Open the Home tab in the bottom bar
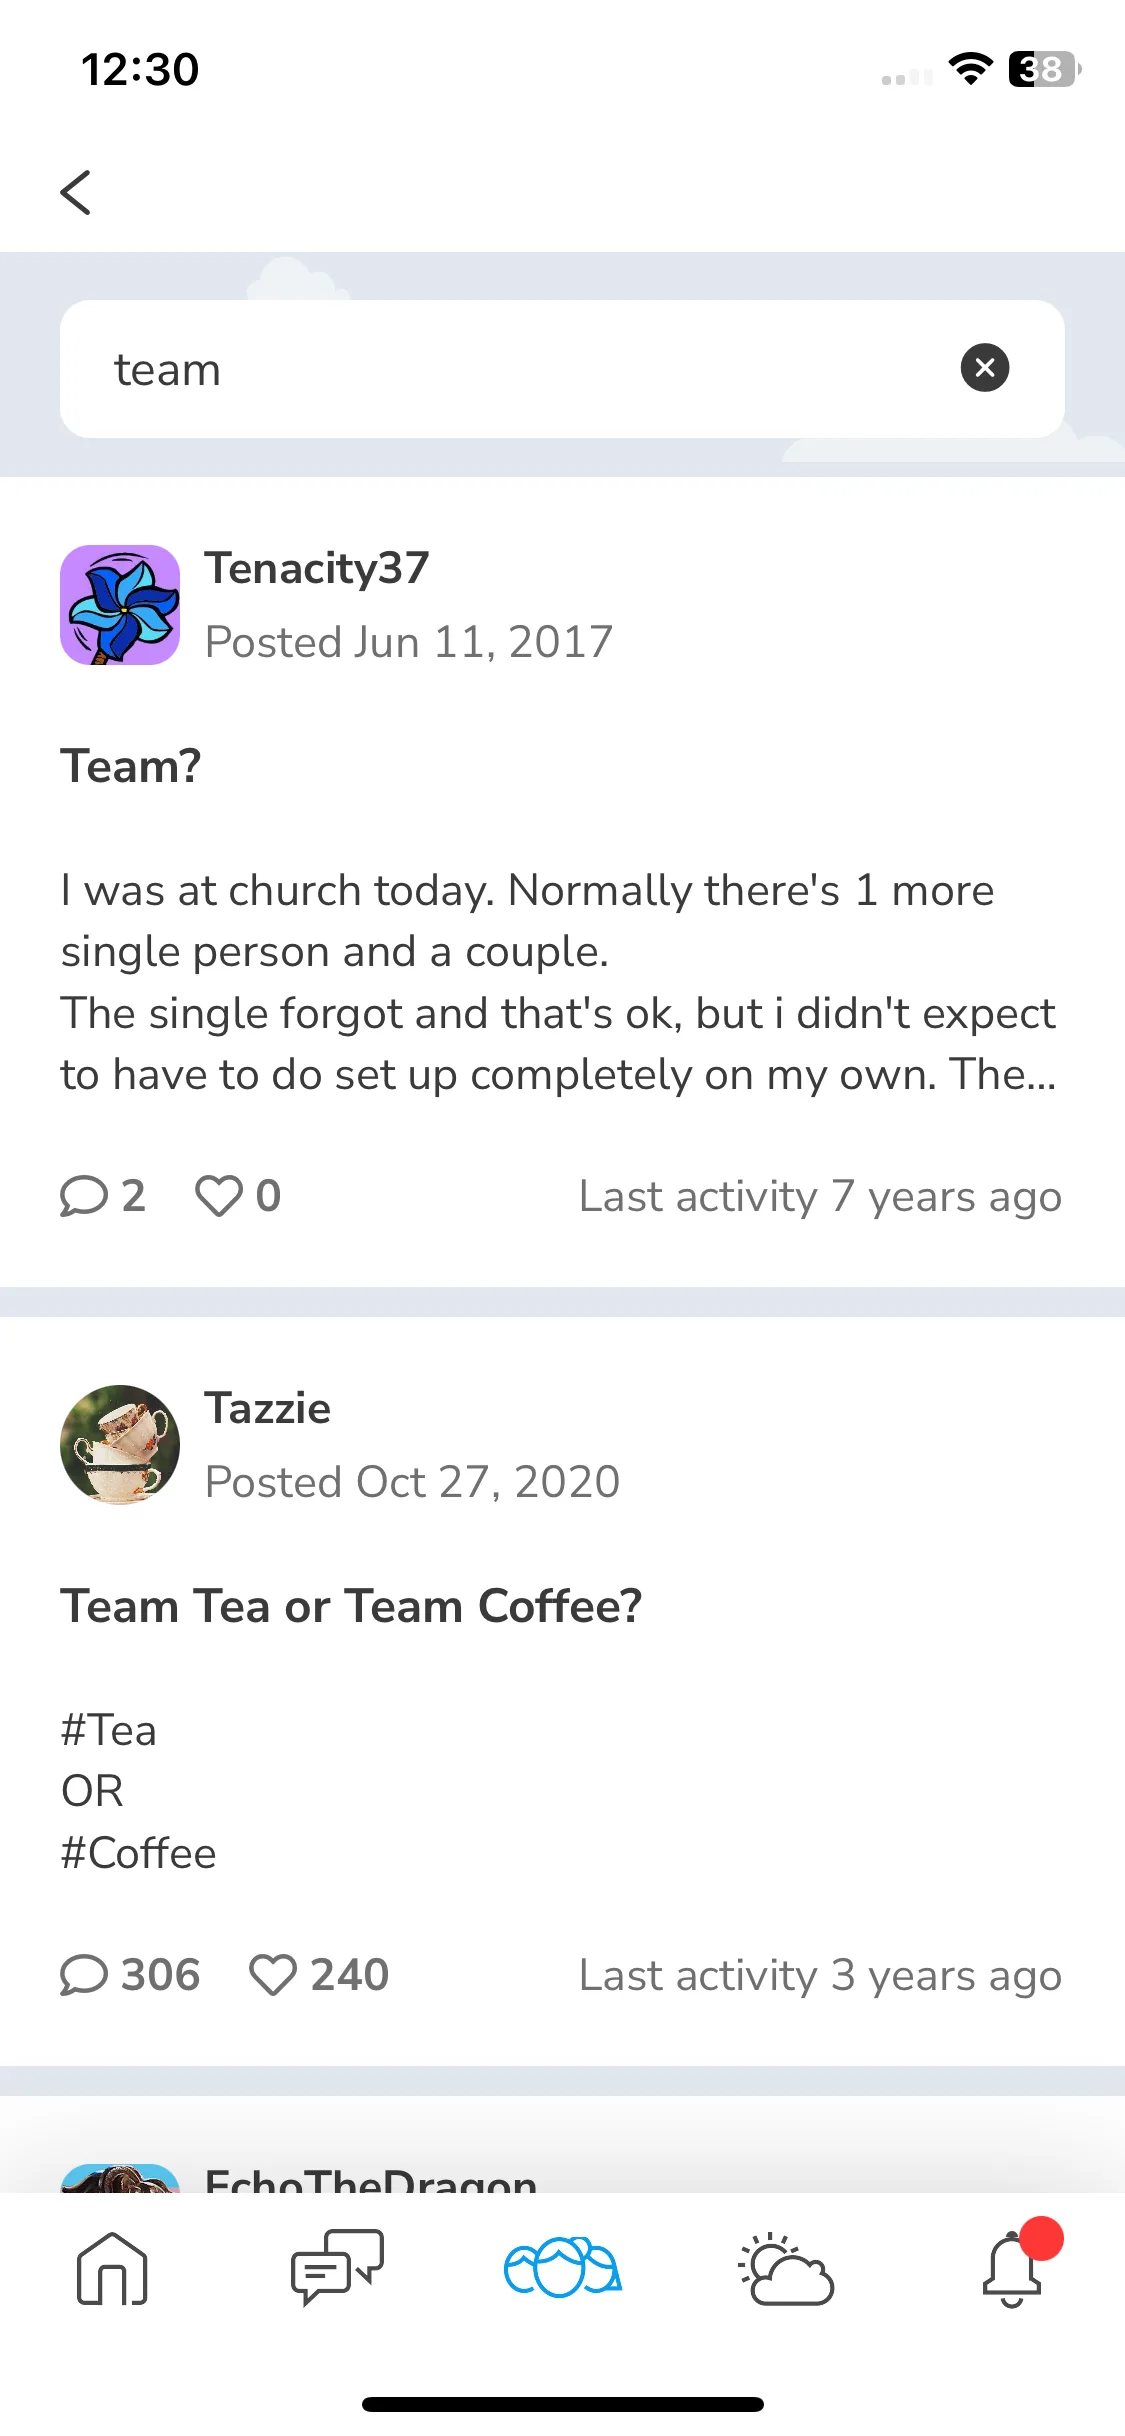This screenshot has width=1125, height=2436. point(112,2268)
